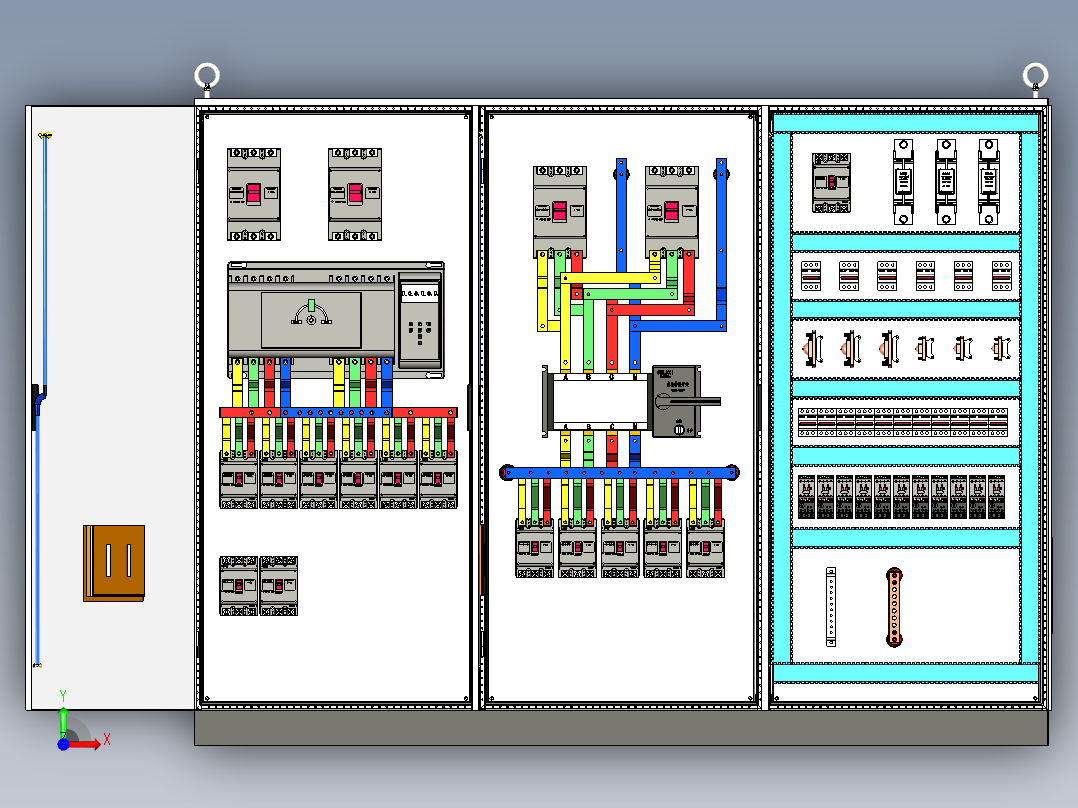Select the white neutral terminal bar in right panel
Image resolution: width=1078 pixels, height=808 pixels.
[830, 607]
